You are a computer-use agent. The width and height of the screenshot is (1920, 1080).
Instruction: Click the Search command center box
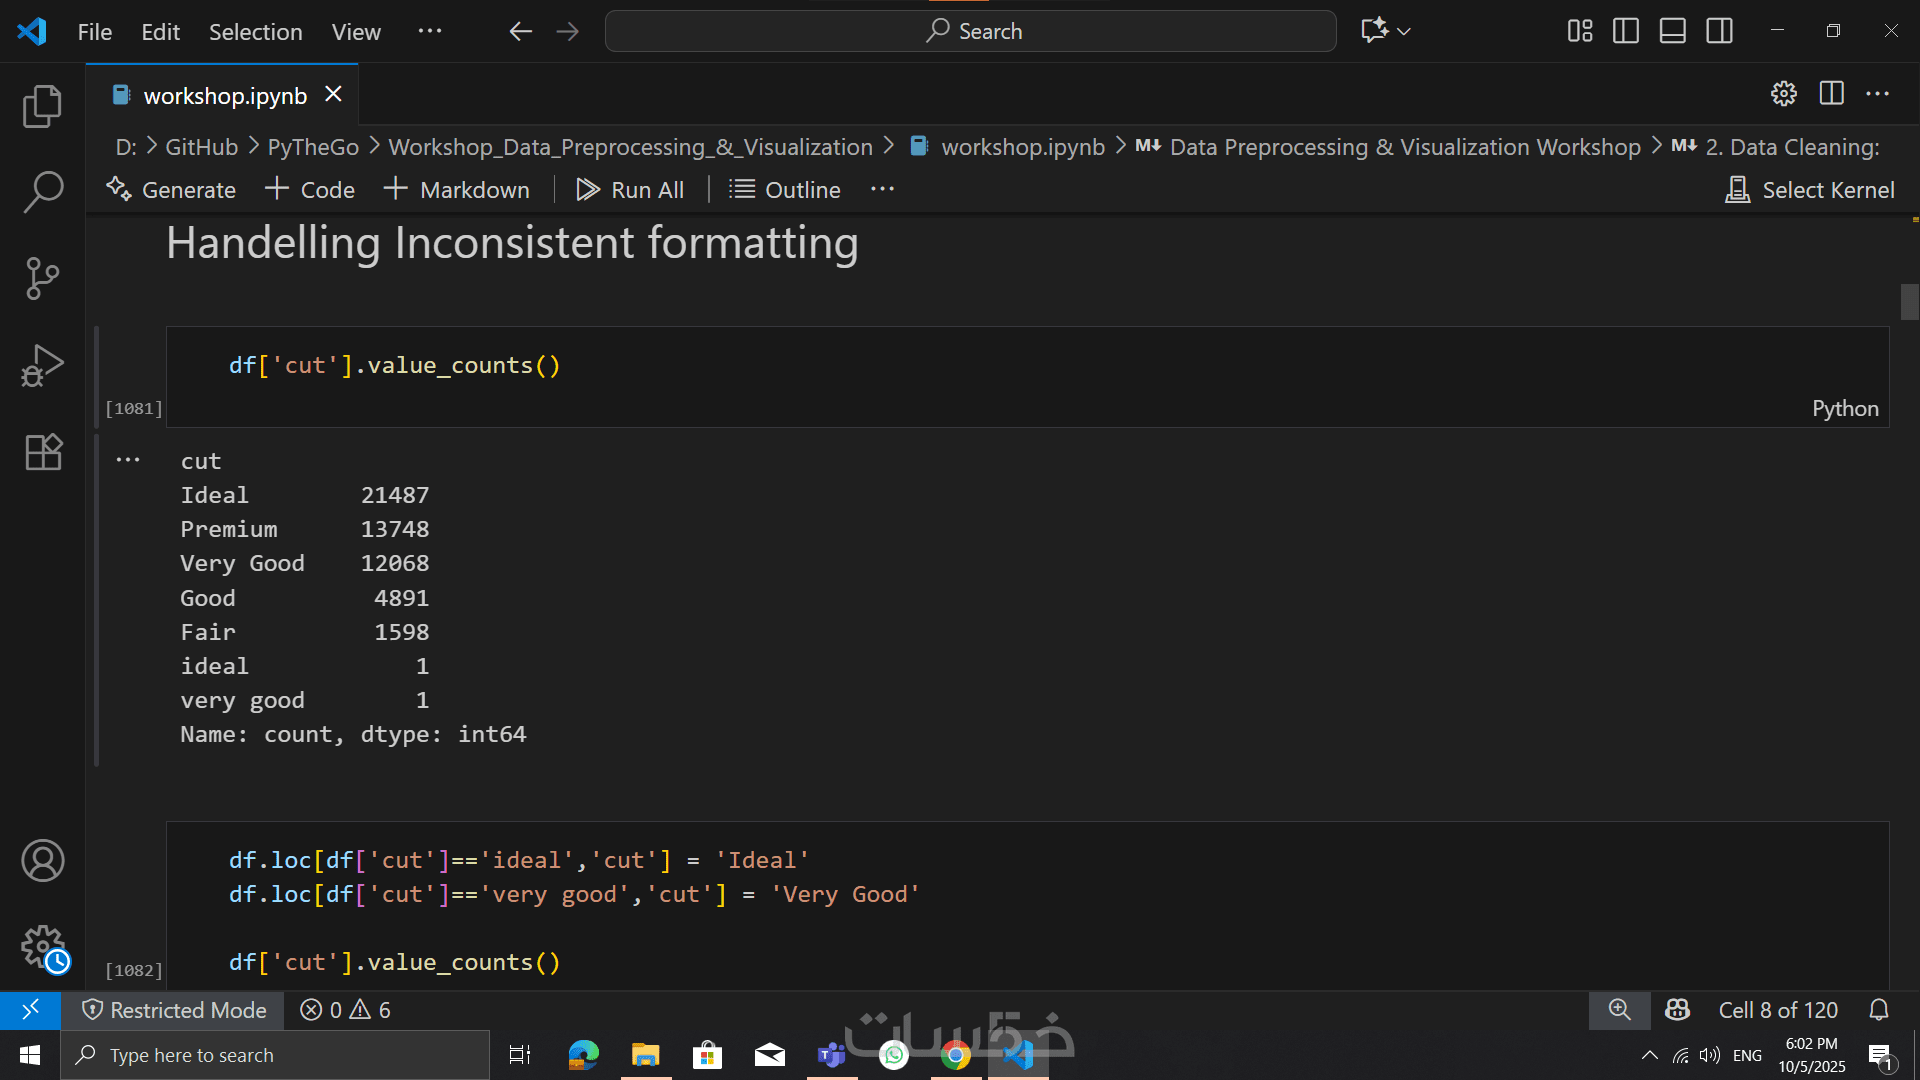(970, 31)
